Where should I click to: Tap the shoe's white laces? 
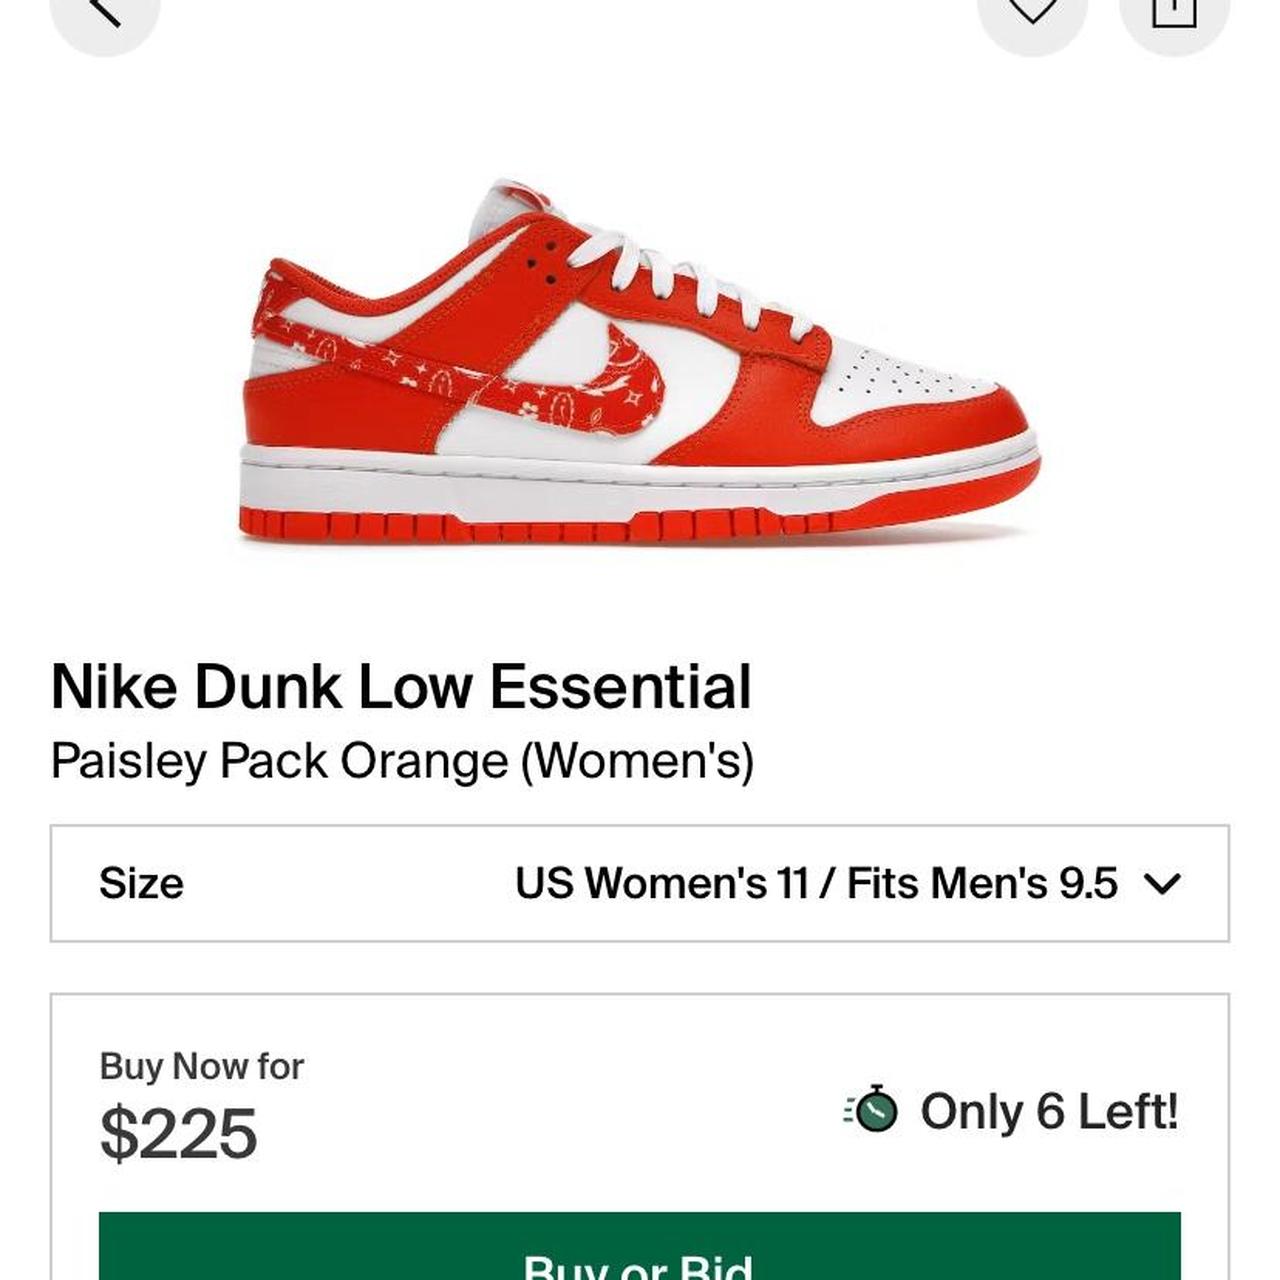point(700,275)
